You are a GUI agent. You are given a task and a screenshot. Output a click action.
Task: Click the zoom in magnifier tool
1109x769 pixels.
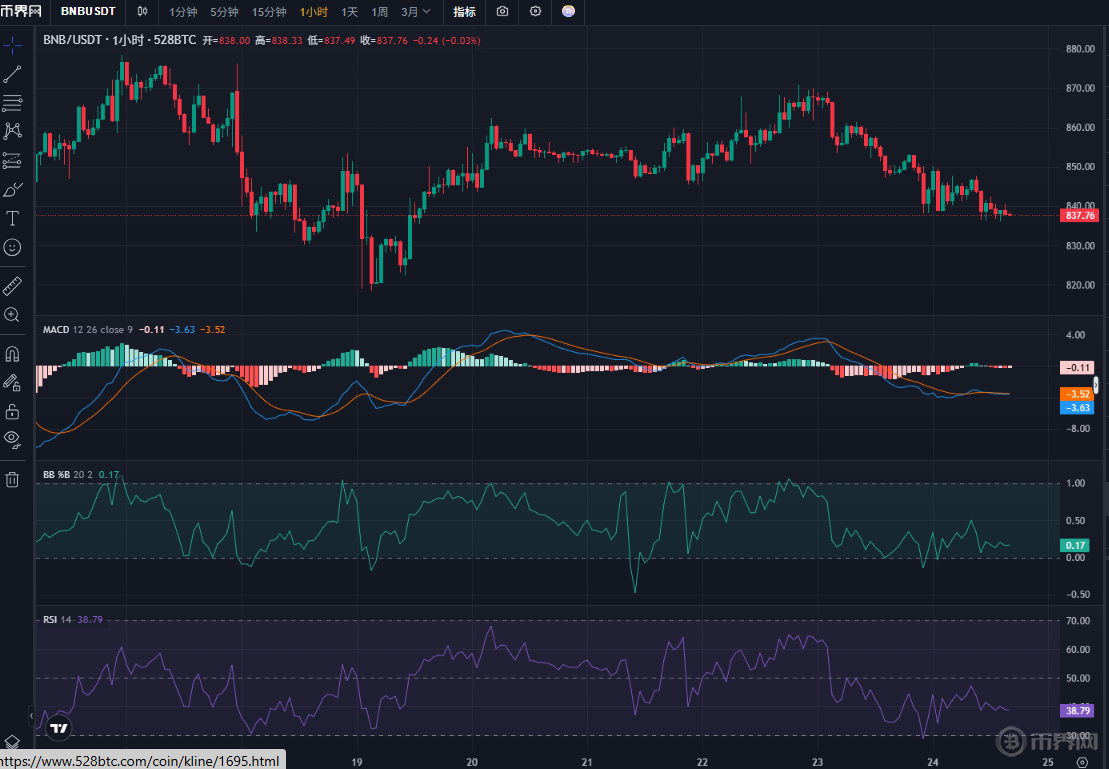[12, 315]
